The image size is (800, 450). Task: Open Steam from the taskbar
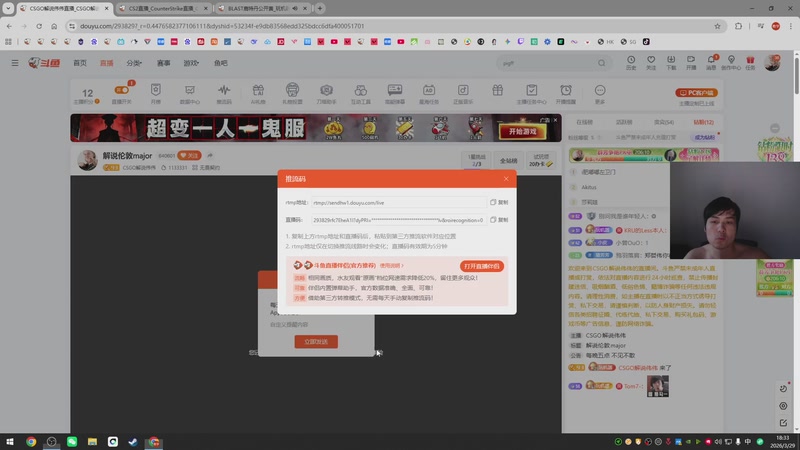pos(133,442)
